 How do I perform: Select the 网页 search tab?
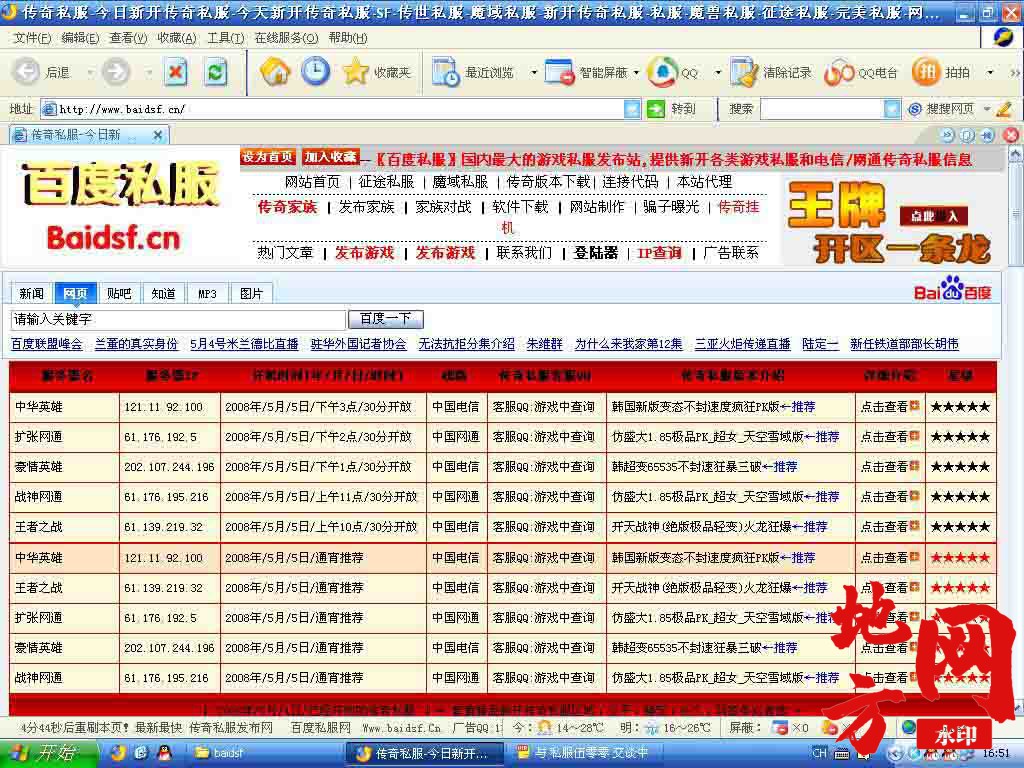(75, 293)
